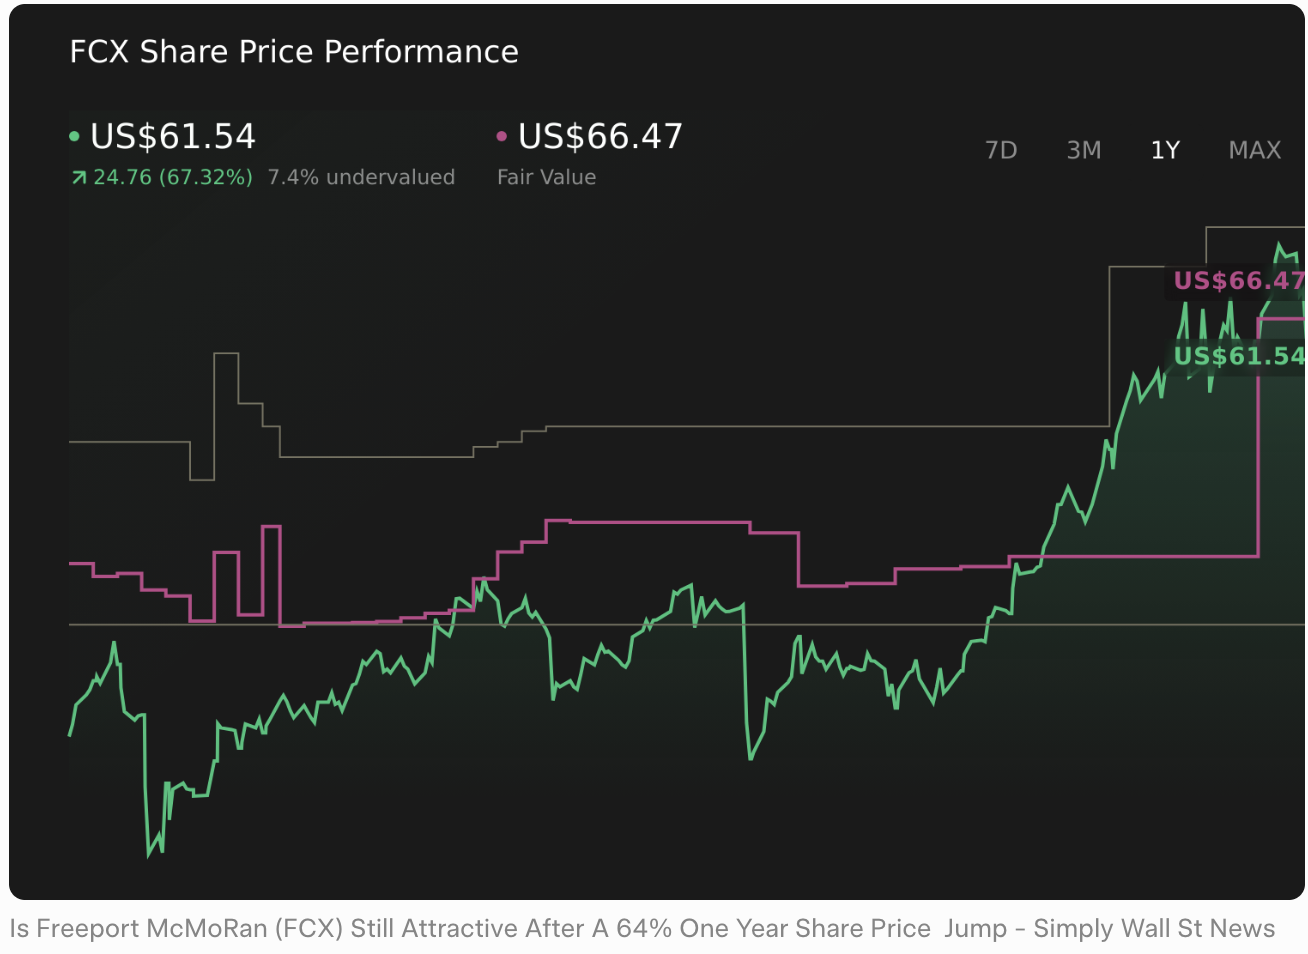Click the US$66.47 fair value heading
This screenshot has width=1308, height=954.
click(x=600, y=137)
